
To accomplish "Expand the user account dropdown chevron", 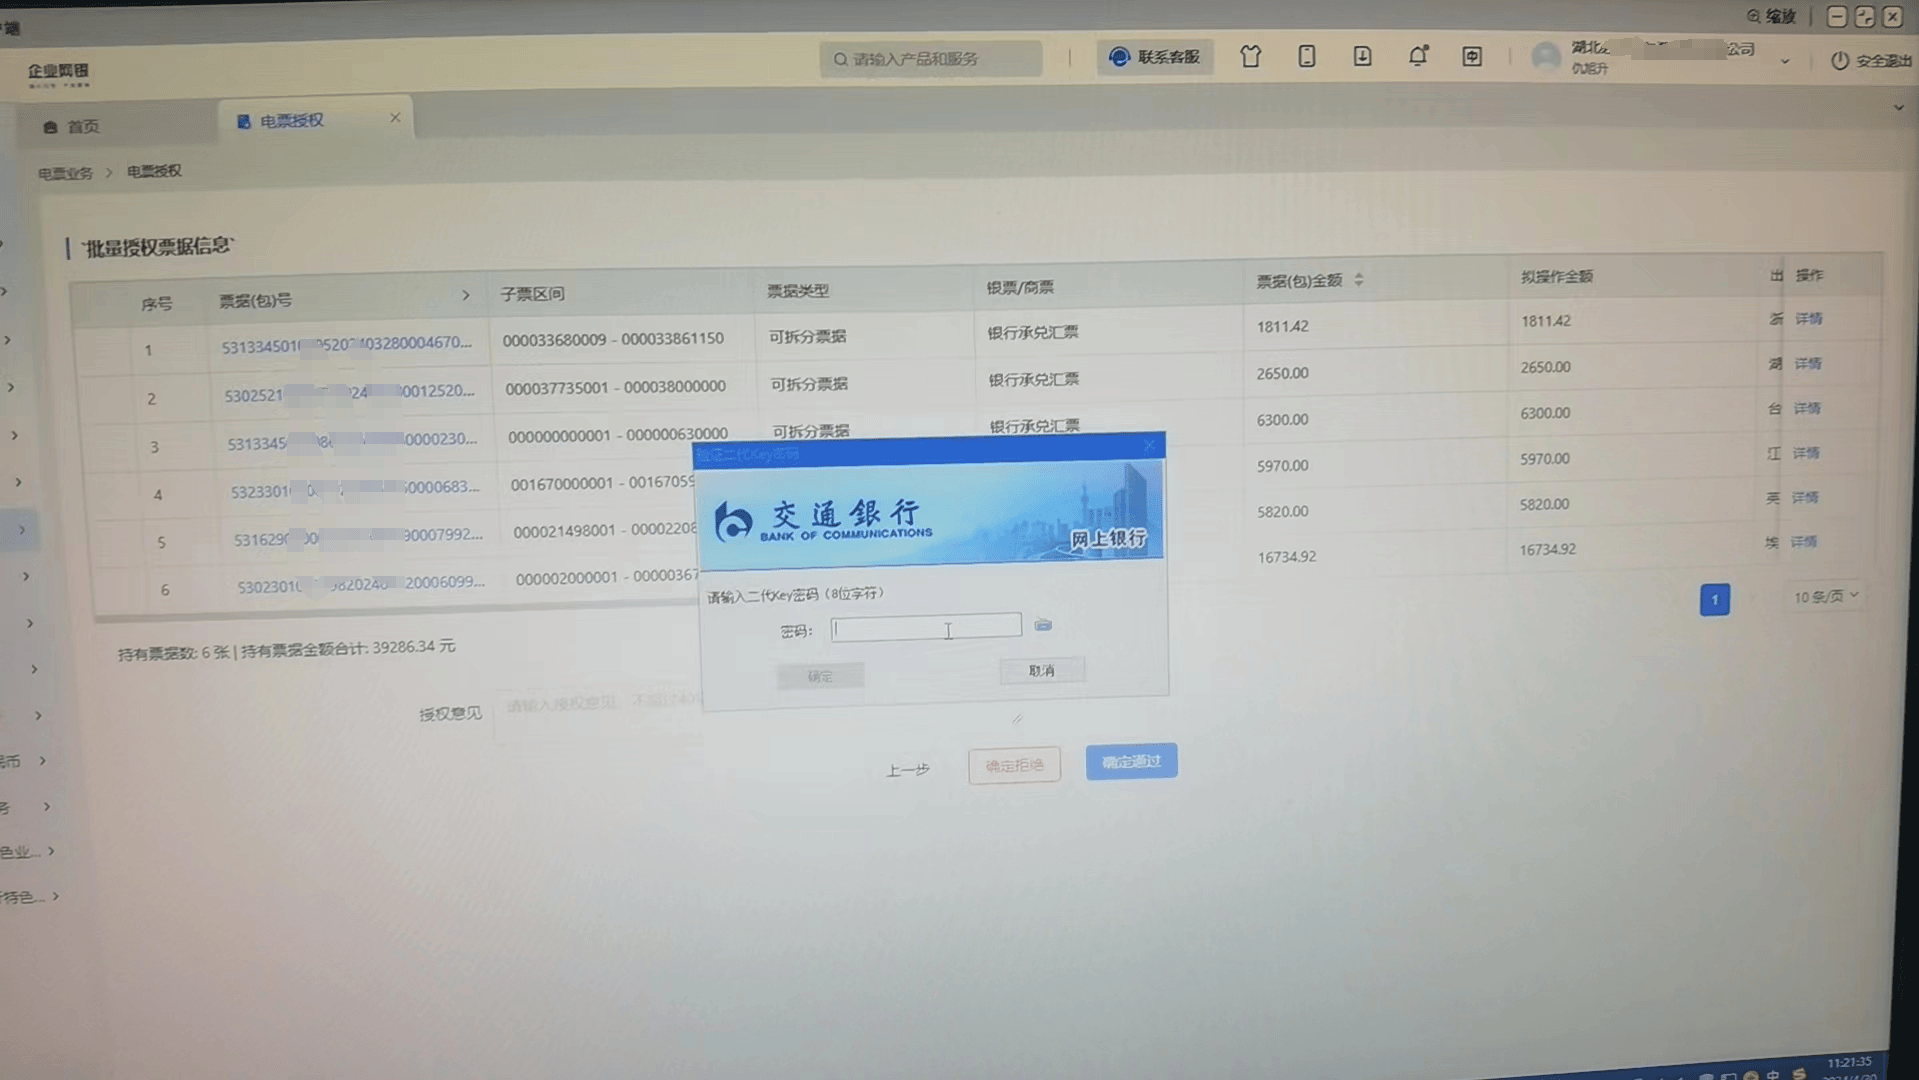I will 1785,62.
